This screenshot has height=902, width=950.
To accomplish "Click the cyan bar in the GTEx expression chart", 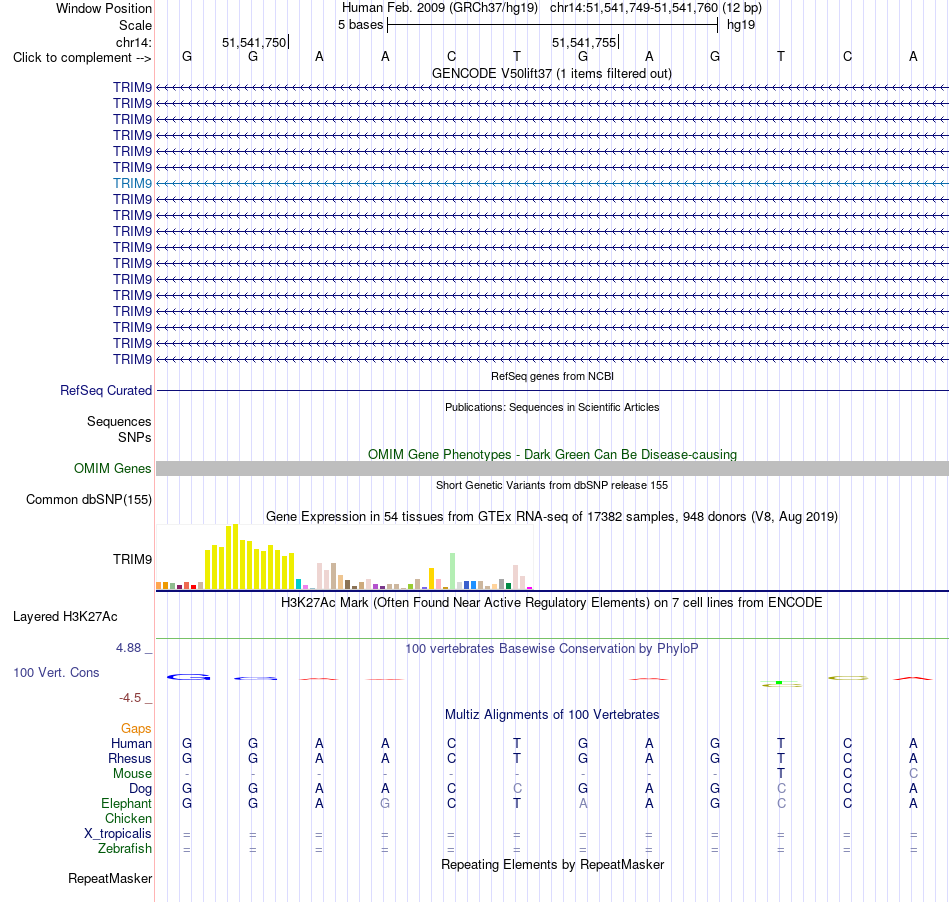I will [298, 585].
